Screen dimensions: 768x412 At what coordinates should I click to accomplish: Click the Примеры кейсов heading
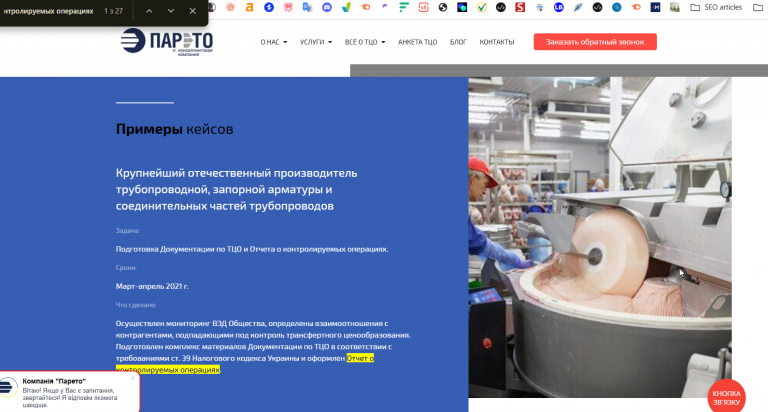tap(174, 129)
